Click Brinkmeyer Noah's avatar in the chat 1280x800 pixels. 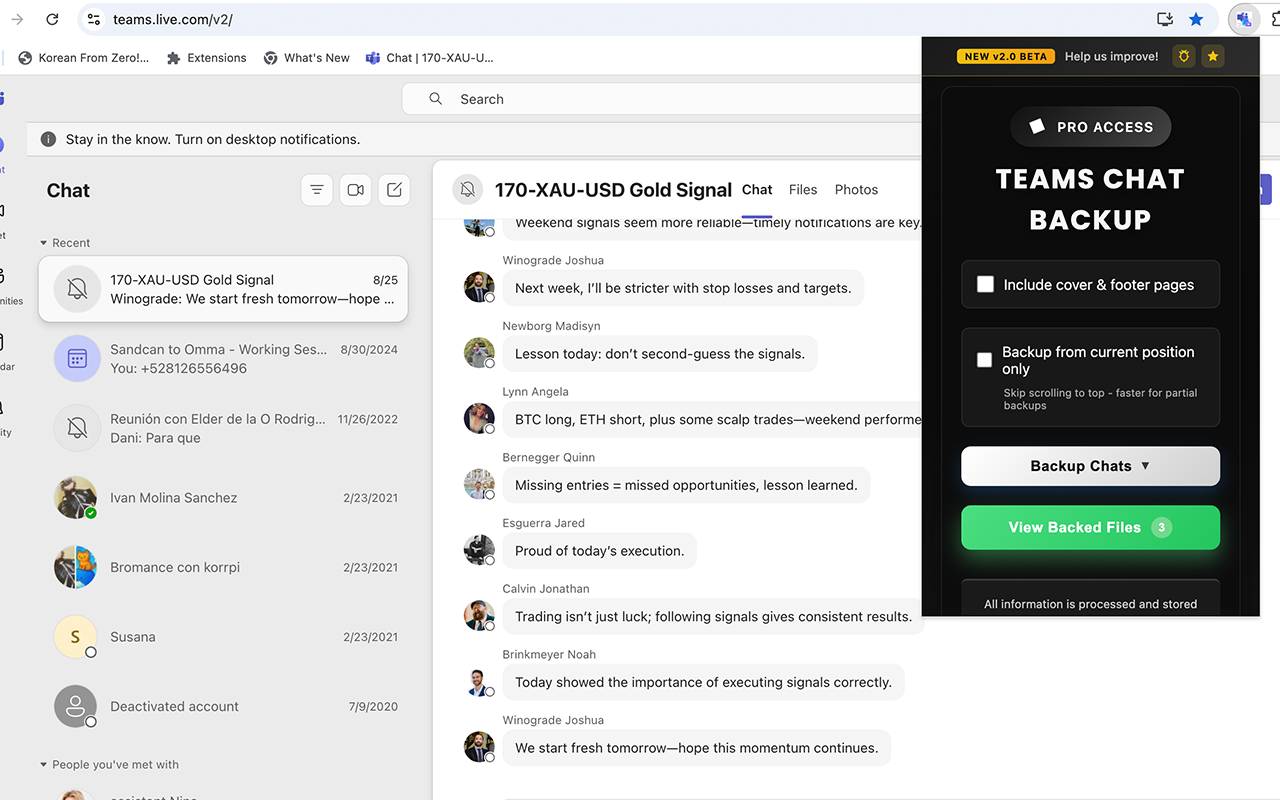[x=479, y=682]
